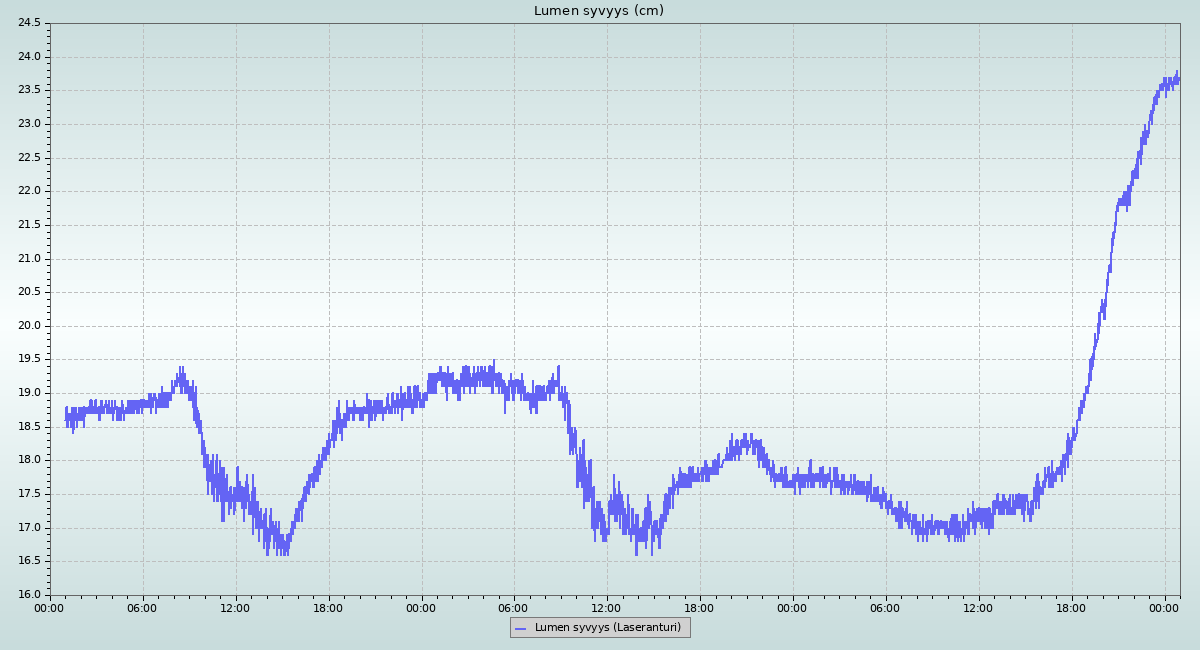Click the rightmost 00:00 time label

click(x=1164, y=607)
